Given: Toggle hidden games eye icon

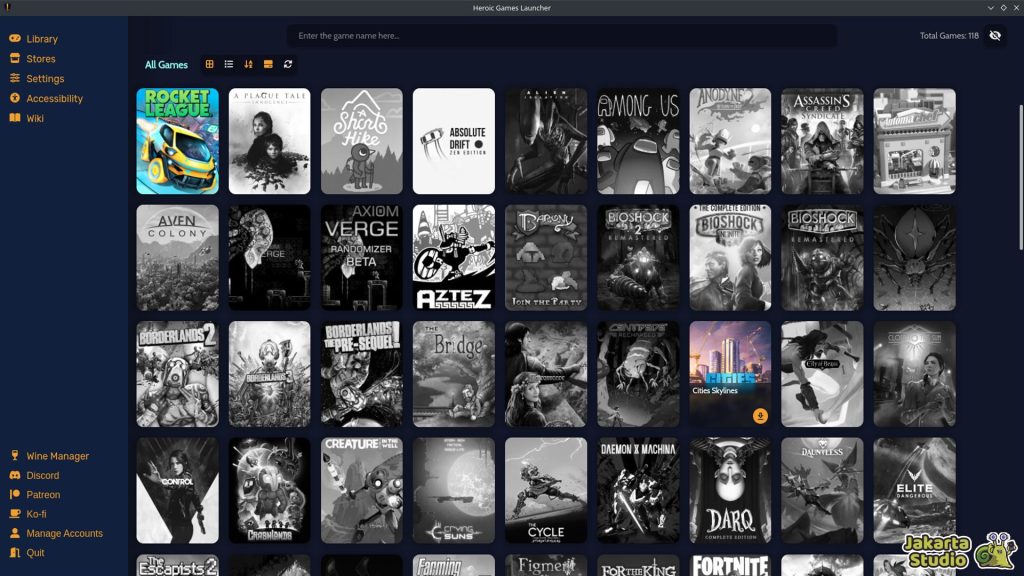Looking at the screenshot, I should click(x=994, y=36).
